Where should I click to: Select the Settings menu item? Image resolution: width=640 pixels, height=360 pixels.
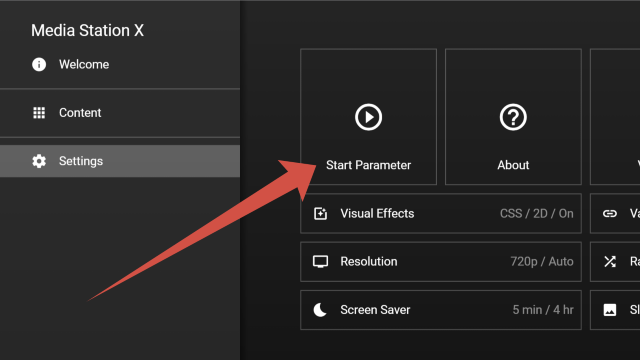pos(120,161)
